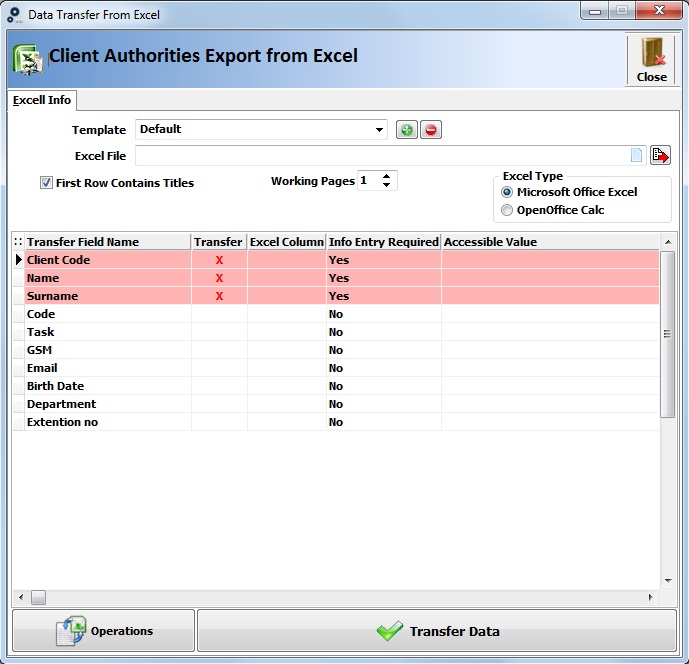689x664 pixels.
Task: Click the red X in Surname row
Action: pos(219,296)
